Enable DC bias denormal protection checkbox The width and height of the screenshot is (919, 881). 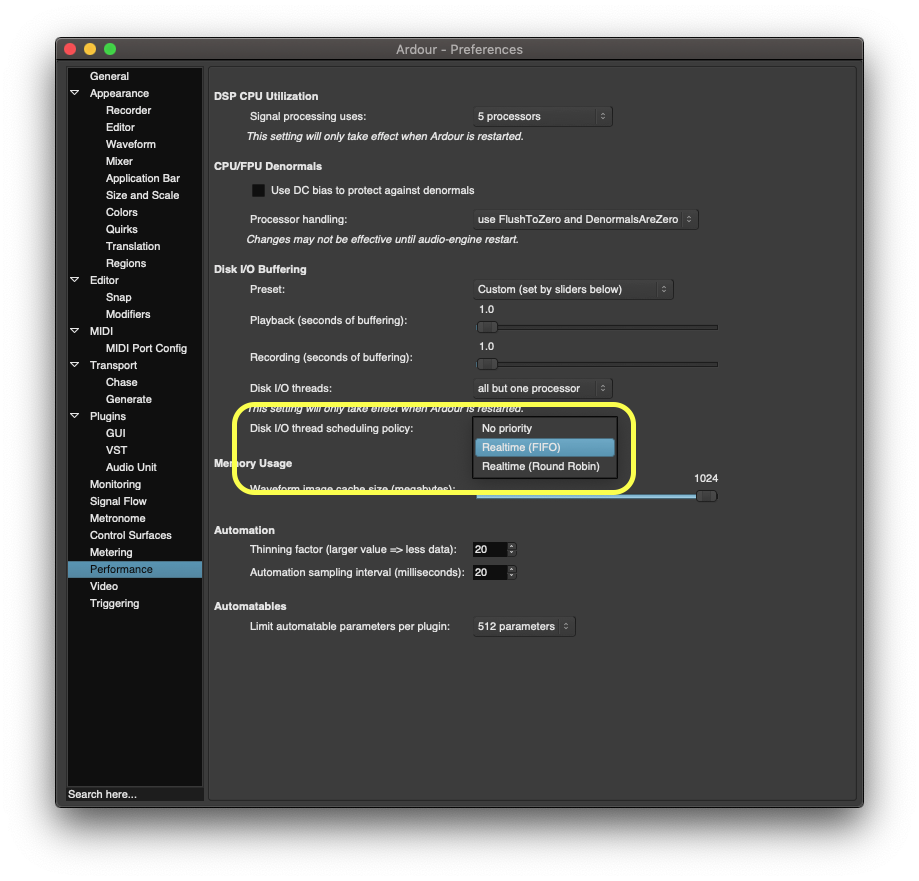(258, 190)
